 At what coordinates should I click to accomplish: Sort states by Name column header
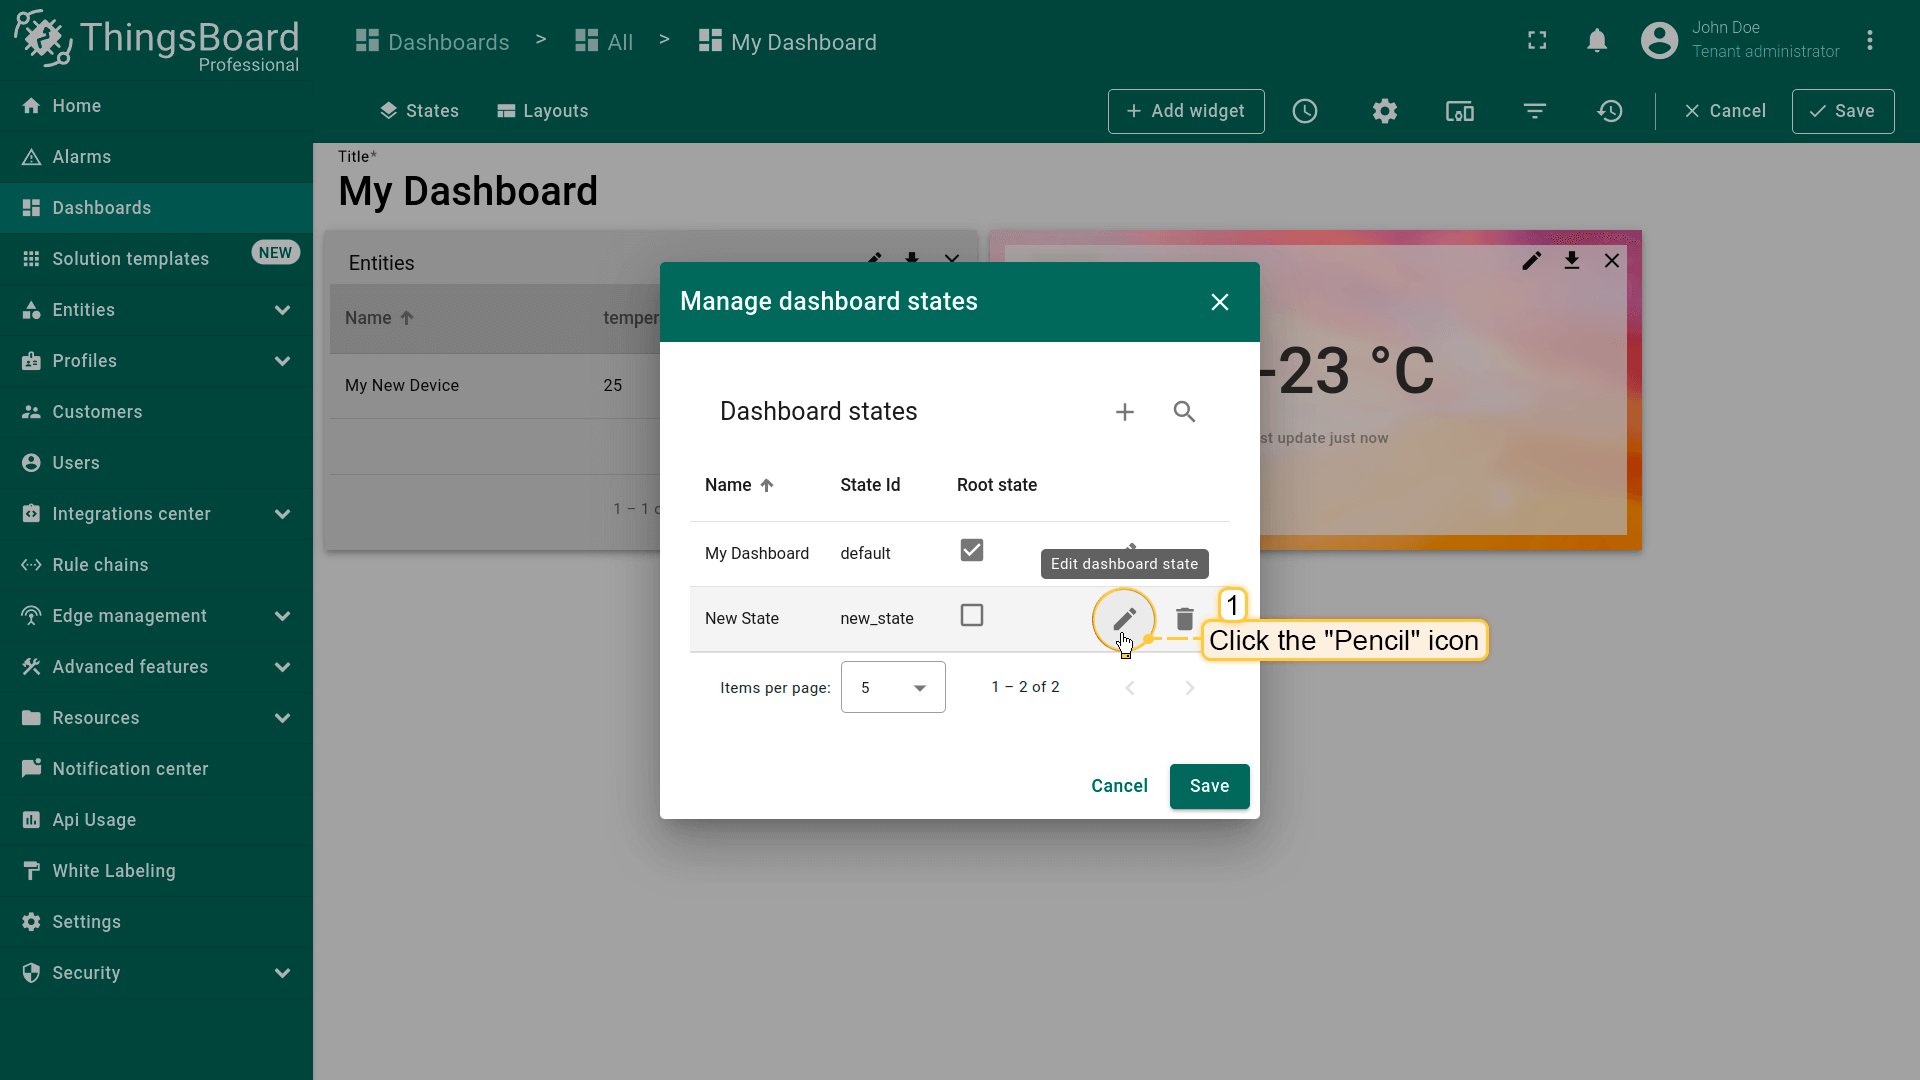tap(729, 485)
